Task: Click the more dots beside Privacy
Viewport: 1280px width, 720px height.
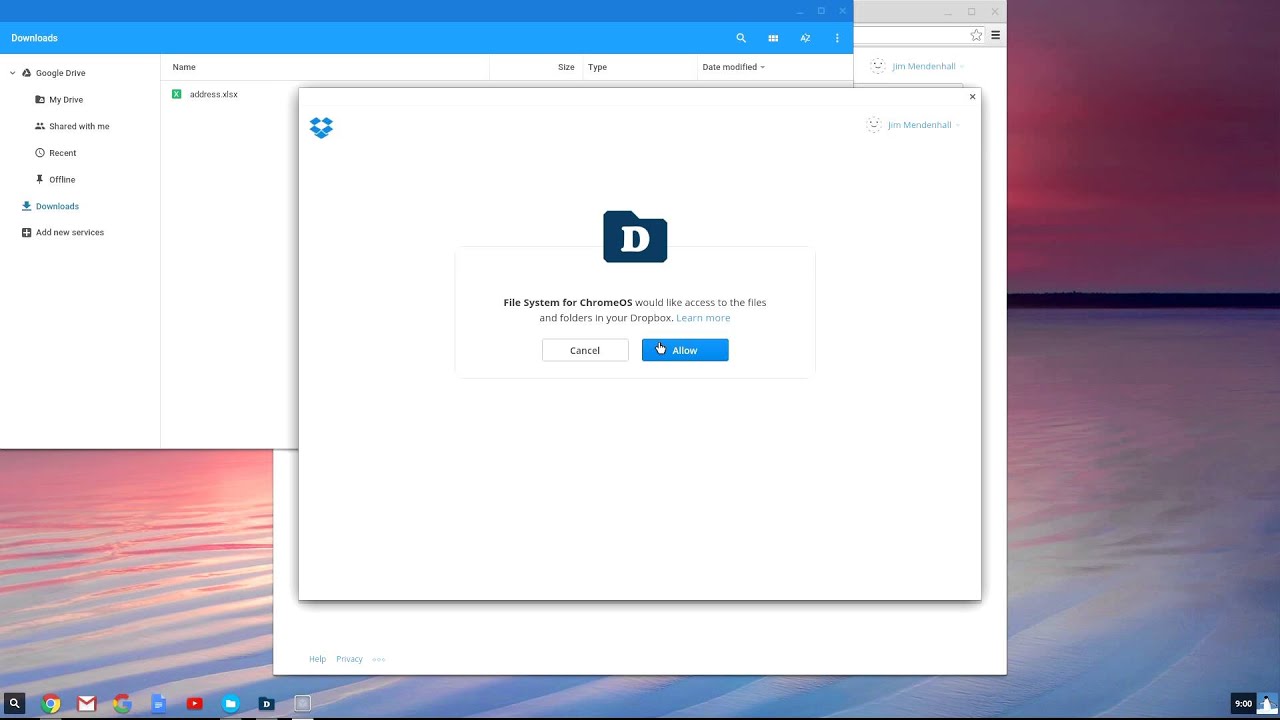Action: 378,659
